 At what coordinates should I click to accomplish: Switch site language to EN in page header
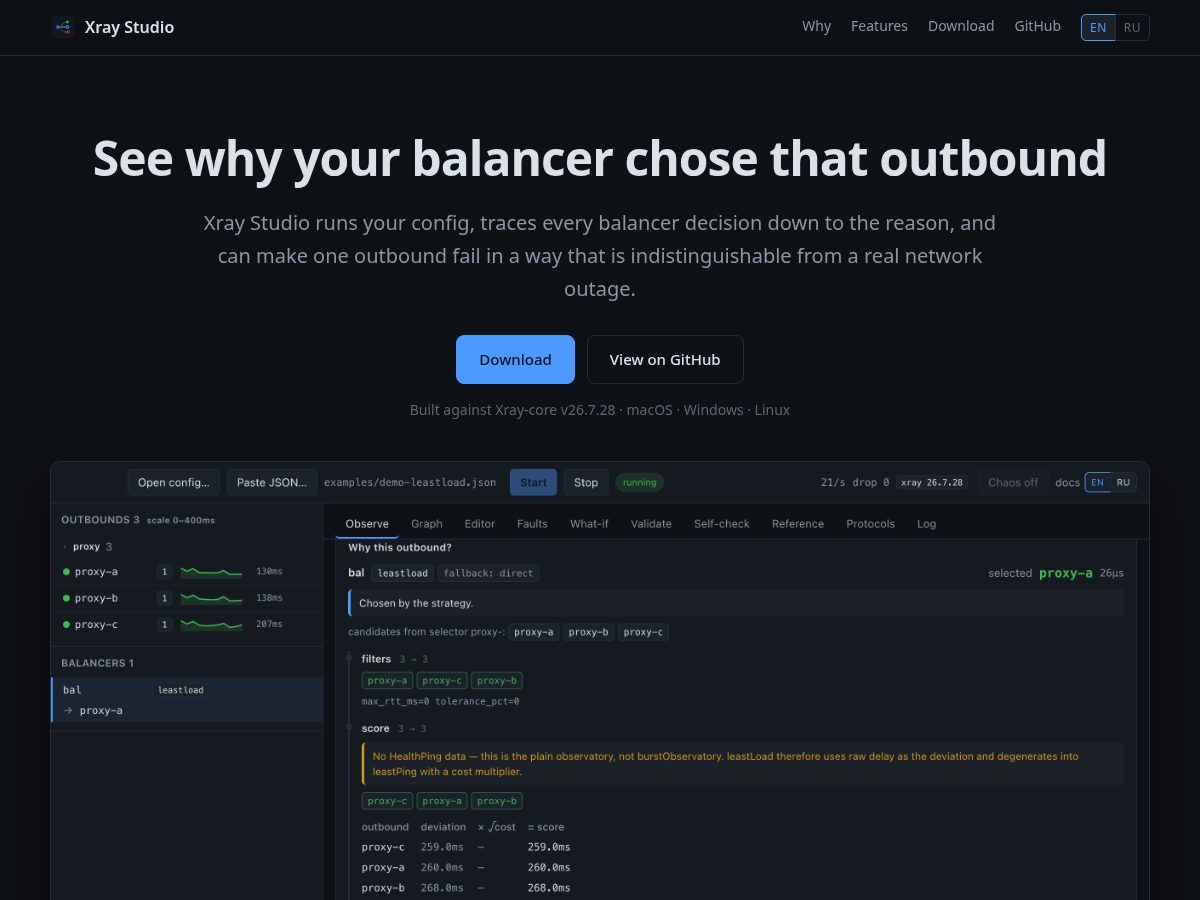point(1098,27)
